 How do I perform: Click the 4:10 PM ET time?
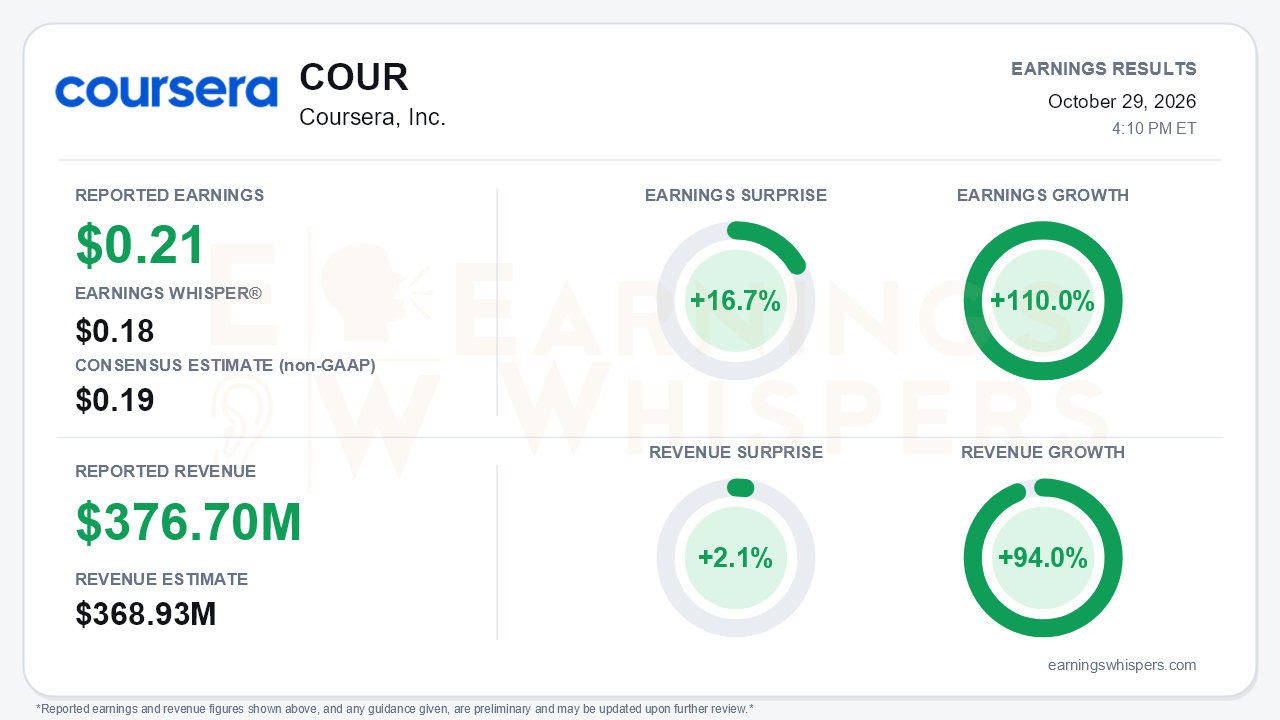click(x=1154, y=129)
